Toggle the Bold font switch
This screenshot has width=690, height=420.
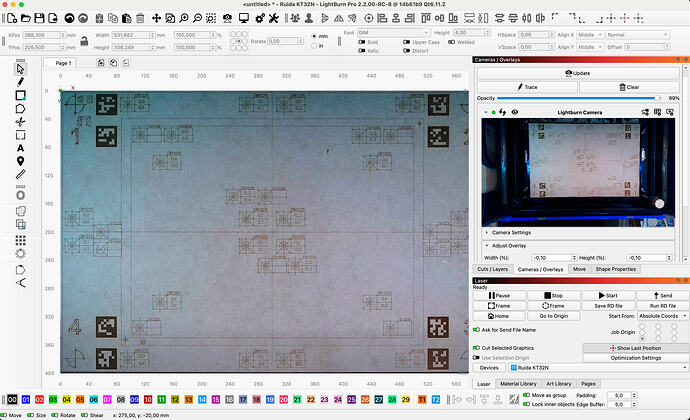click(x=362, y=42)
